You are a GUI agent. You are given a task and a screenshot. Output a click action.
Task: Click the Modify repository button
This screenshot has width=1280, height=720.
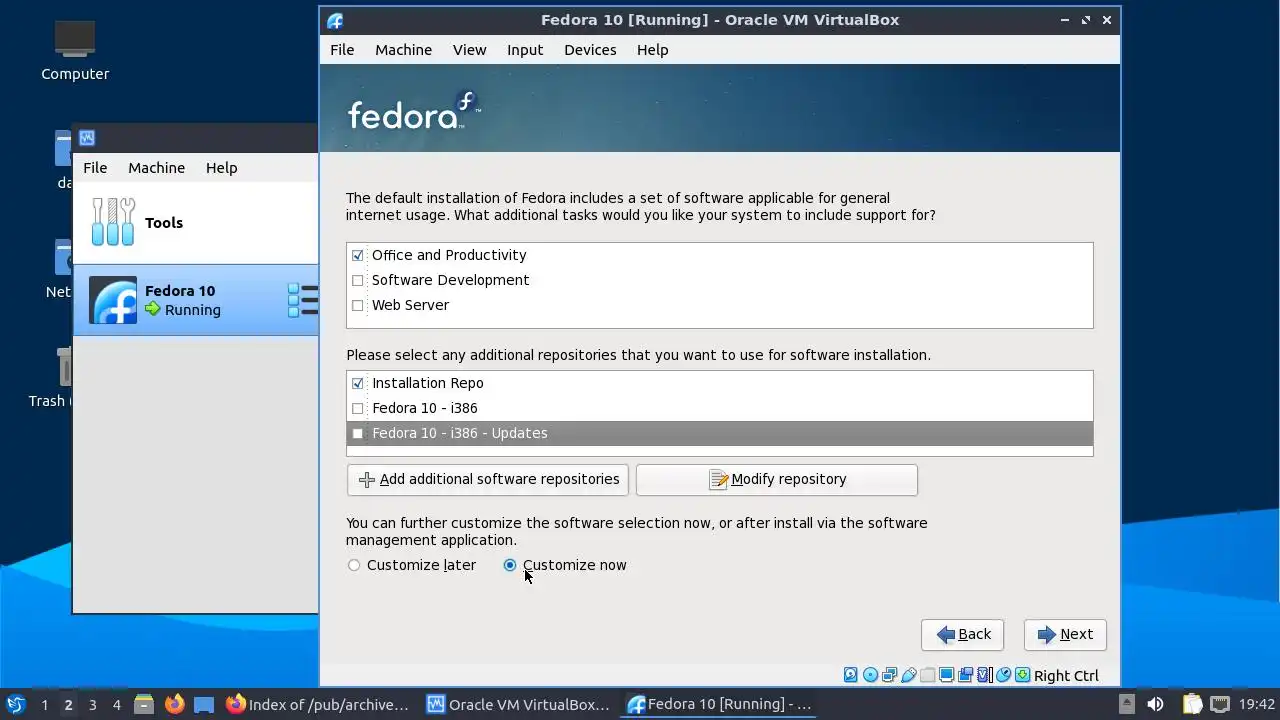(x=776, y=479)
